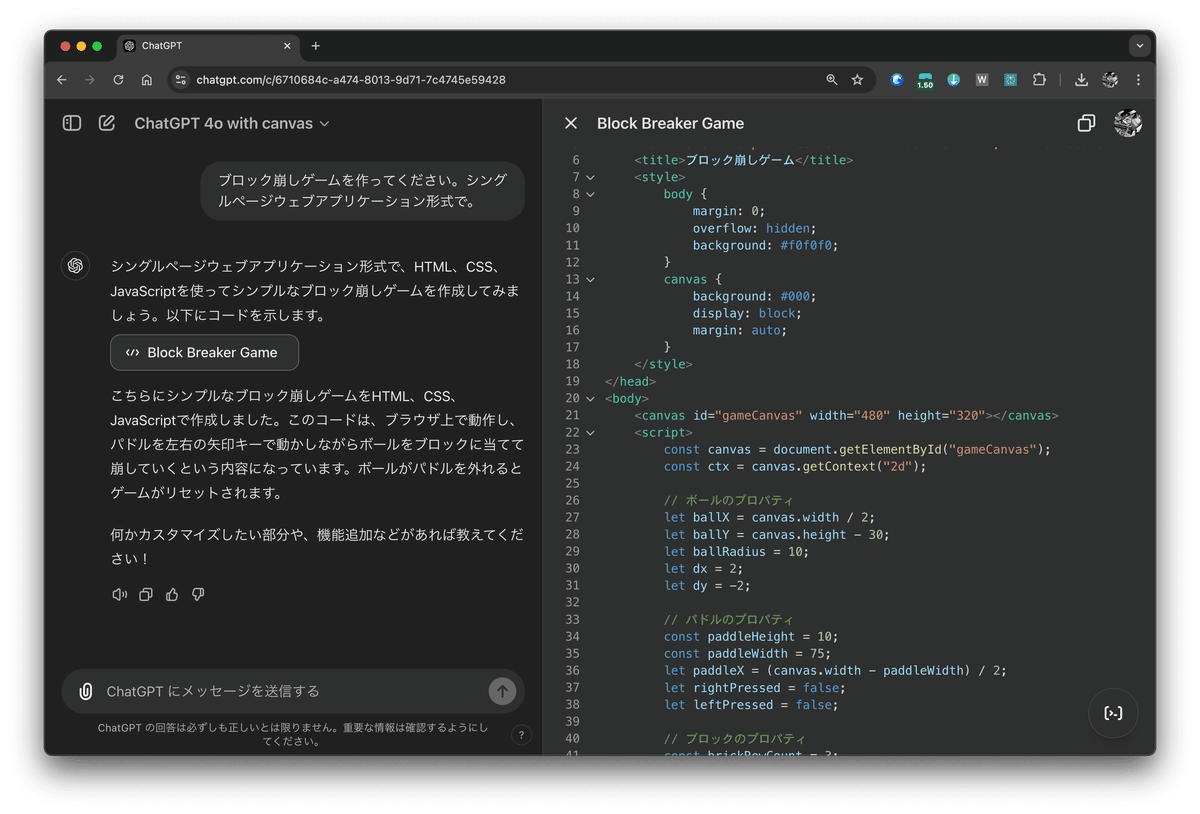
Task: Select the chatgpt.com URL in address bar
Action: 350,80
